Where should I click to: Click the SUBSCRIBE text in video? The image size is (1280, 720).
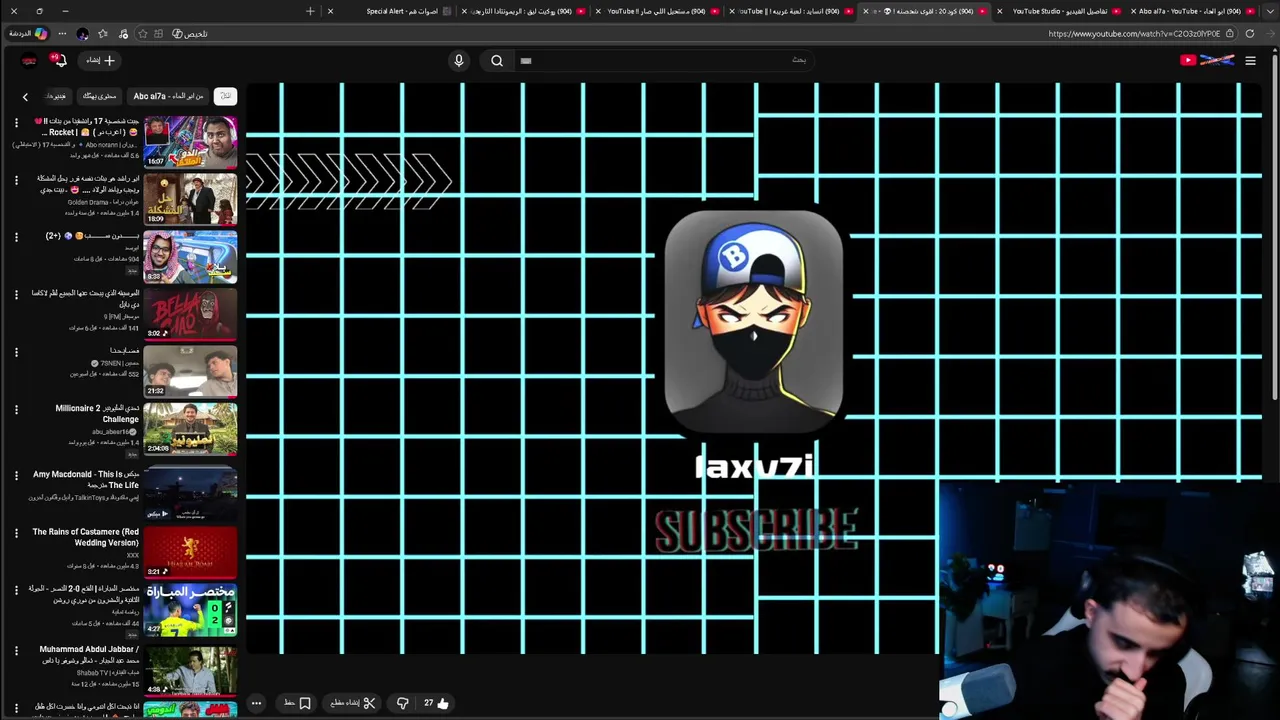pyautogui.click(x=756, y=530)
